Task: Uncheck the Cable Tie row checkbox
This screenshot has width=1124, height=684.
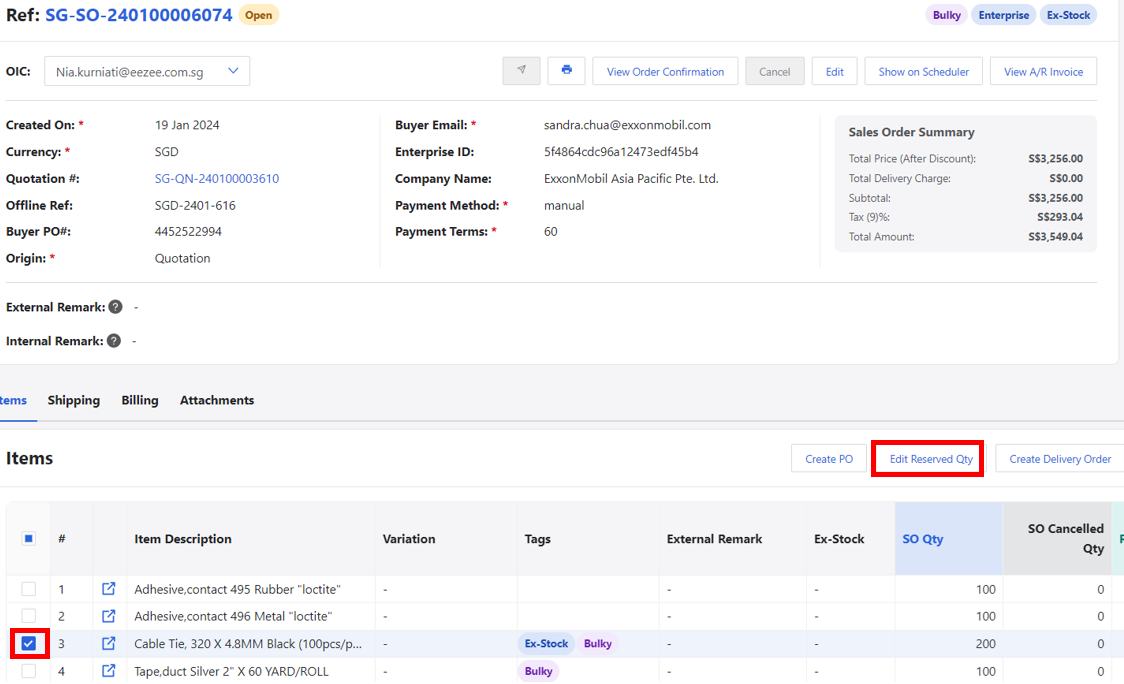Action: coord(29,643)
